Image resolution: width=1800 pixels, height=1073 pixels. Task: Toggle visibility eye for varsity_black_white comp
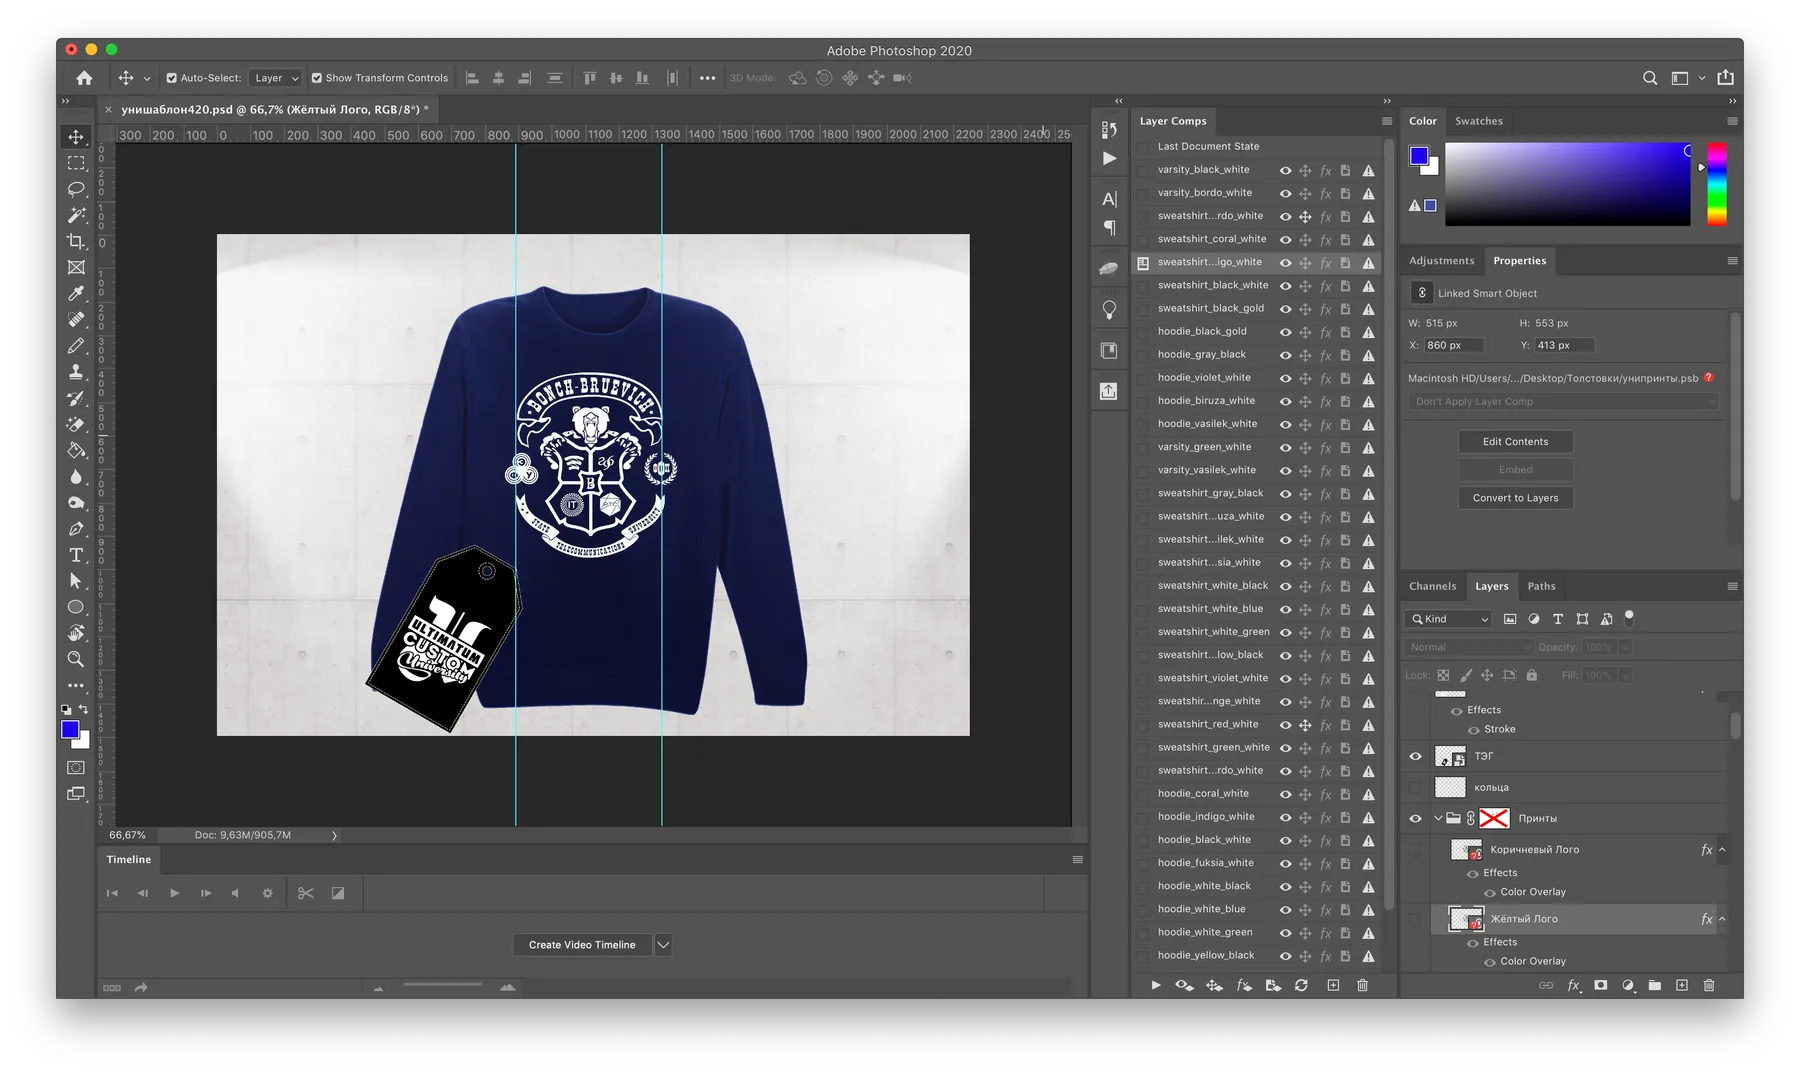[1285, 171]
